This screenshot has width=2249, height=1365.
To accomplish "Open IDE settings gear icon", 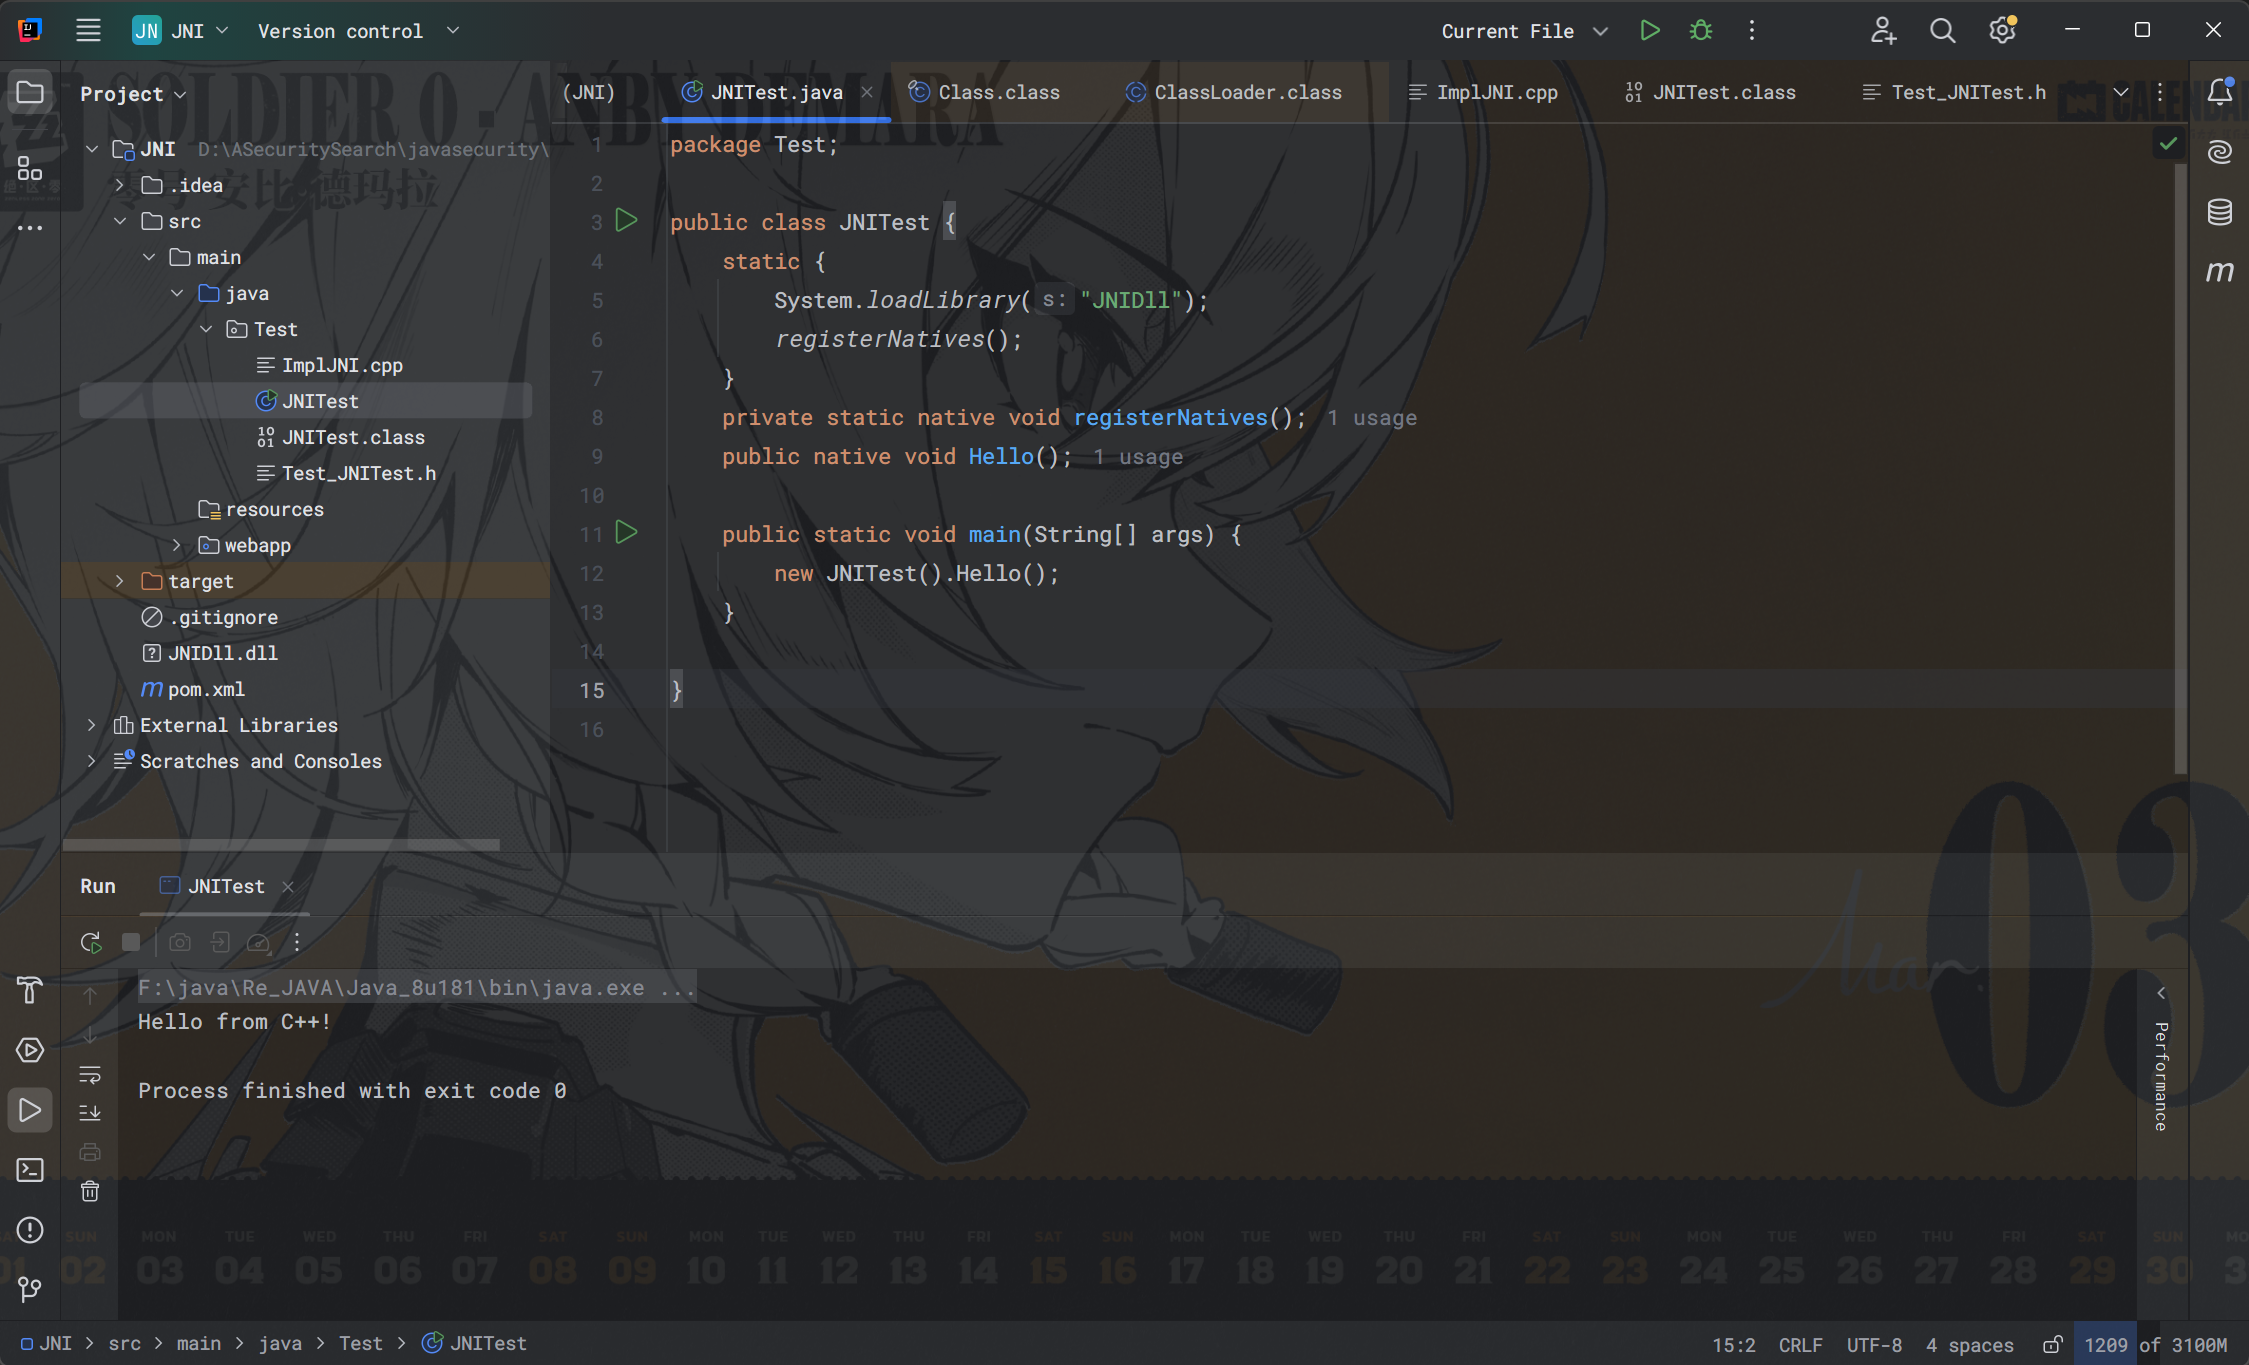I will 2002,30.
